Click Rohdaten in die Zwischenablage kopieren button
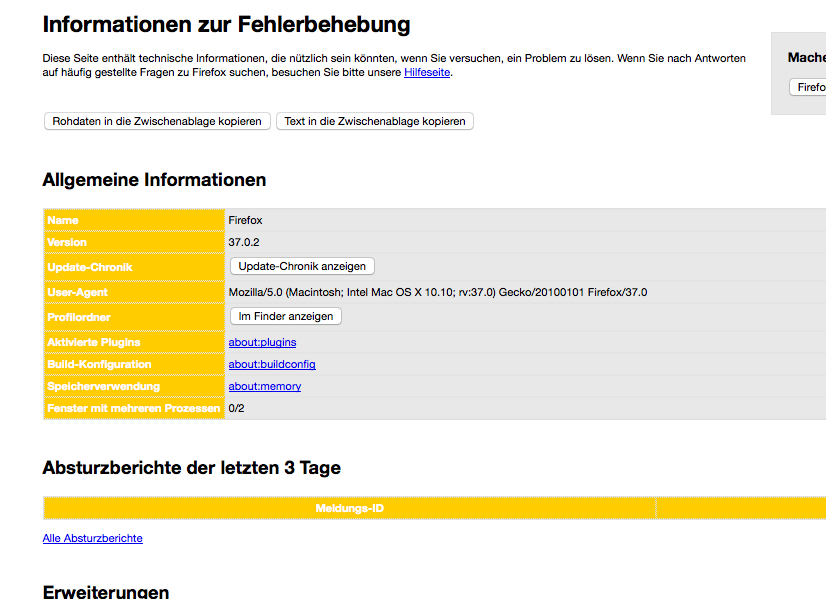The height and width of the screenshot is (599, 826). pyautogui.click(x=157, y=121)
